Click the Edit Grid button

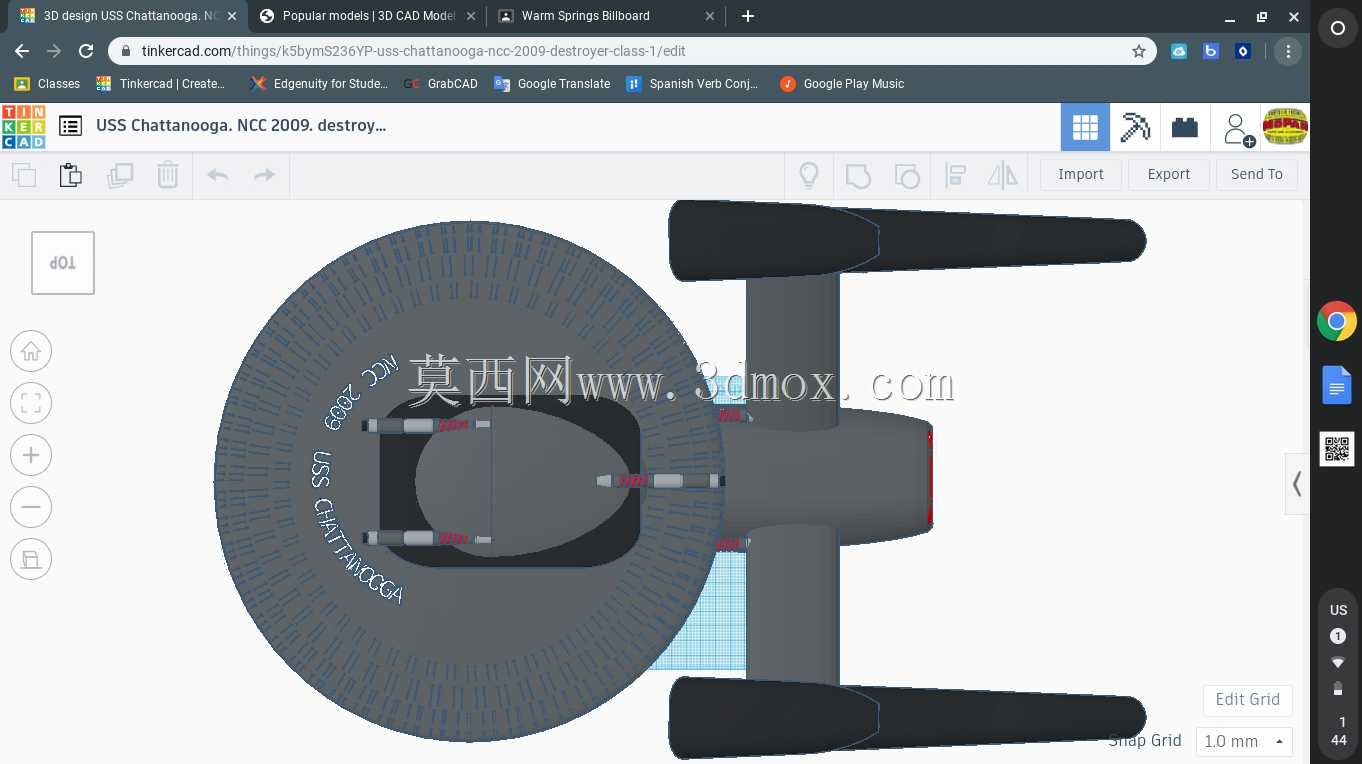coord(1248,699)
